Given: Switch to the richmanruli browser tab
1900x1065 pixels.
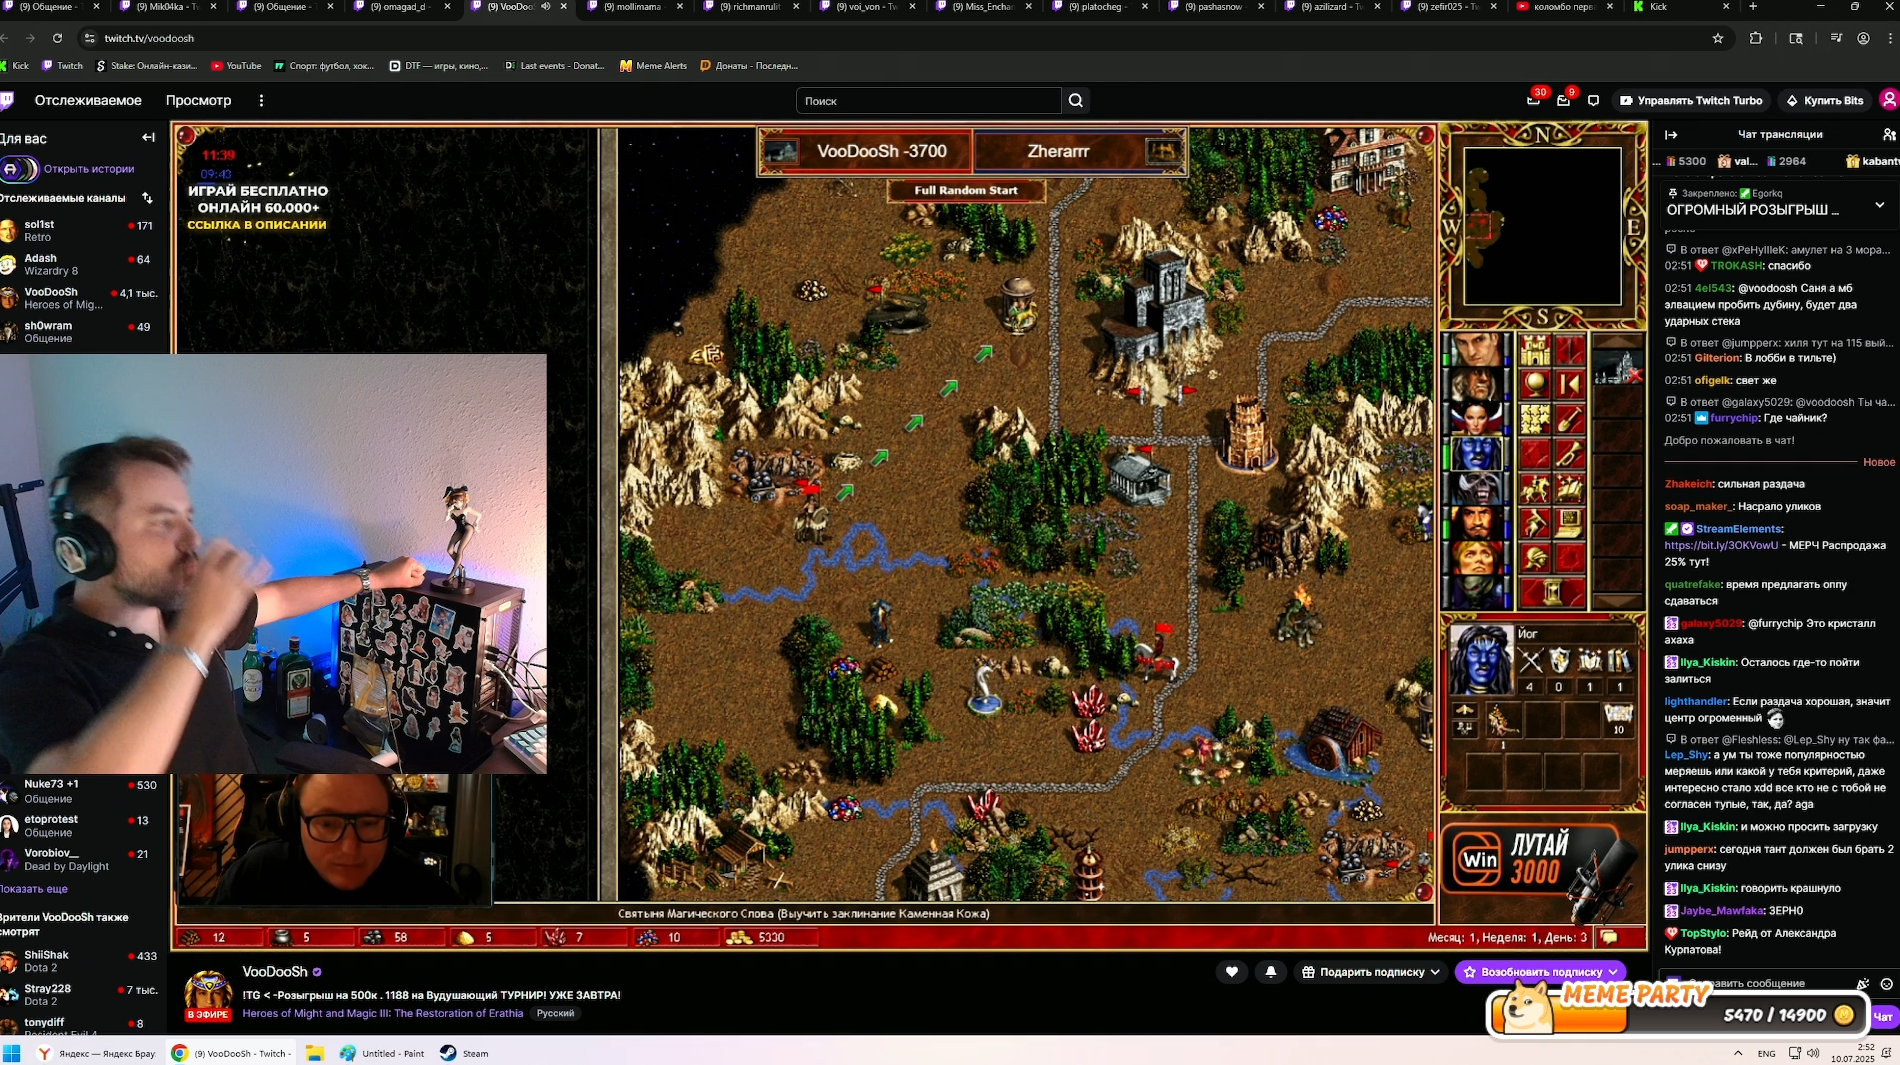Looking at the screenshot, I should pos(750,7).
